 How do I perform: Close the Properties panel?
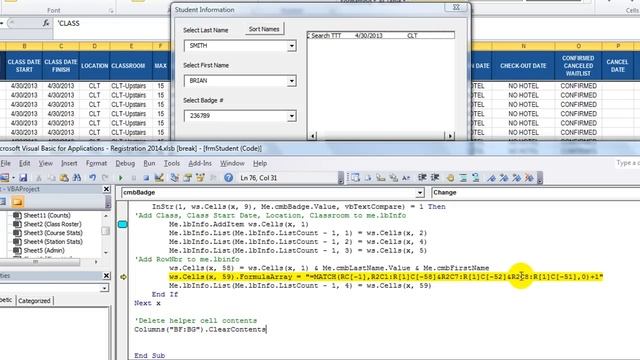[x=106, y=276]
